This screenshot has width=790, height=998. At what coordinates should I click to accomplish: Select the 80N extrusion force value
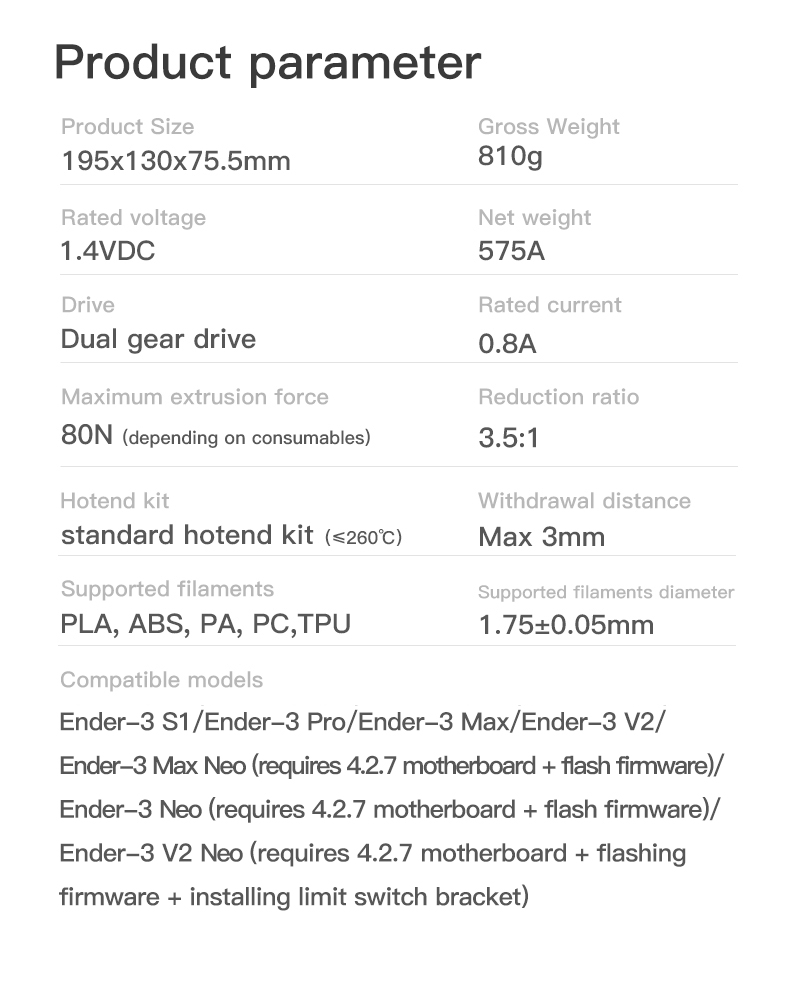(x=87, y=435)
